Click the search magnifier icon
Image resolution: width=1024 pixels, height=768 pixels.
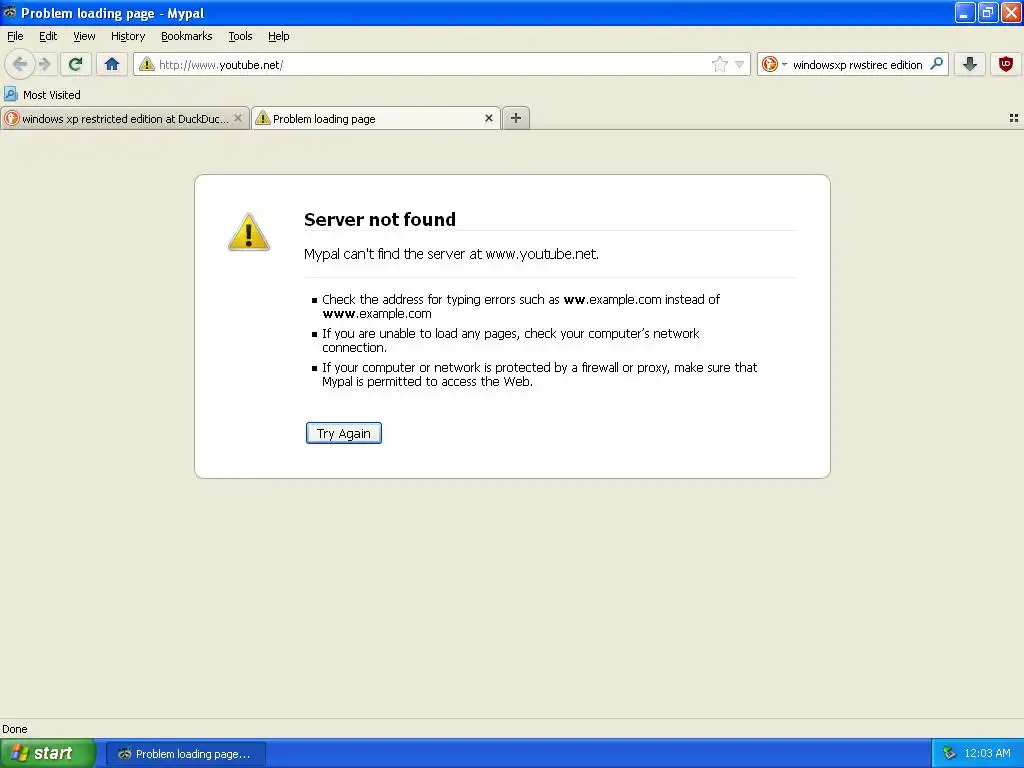936,64
